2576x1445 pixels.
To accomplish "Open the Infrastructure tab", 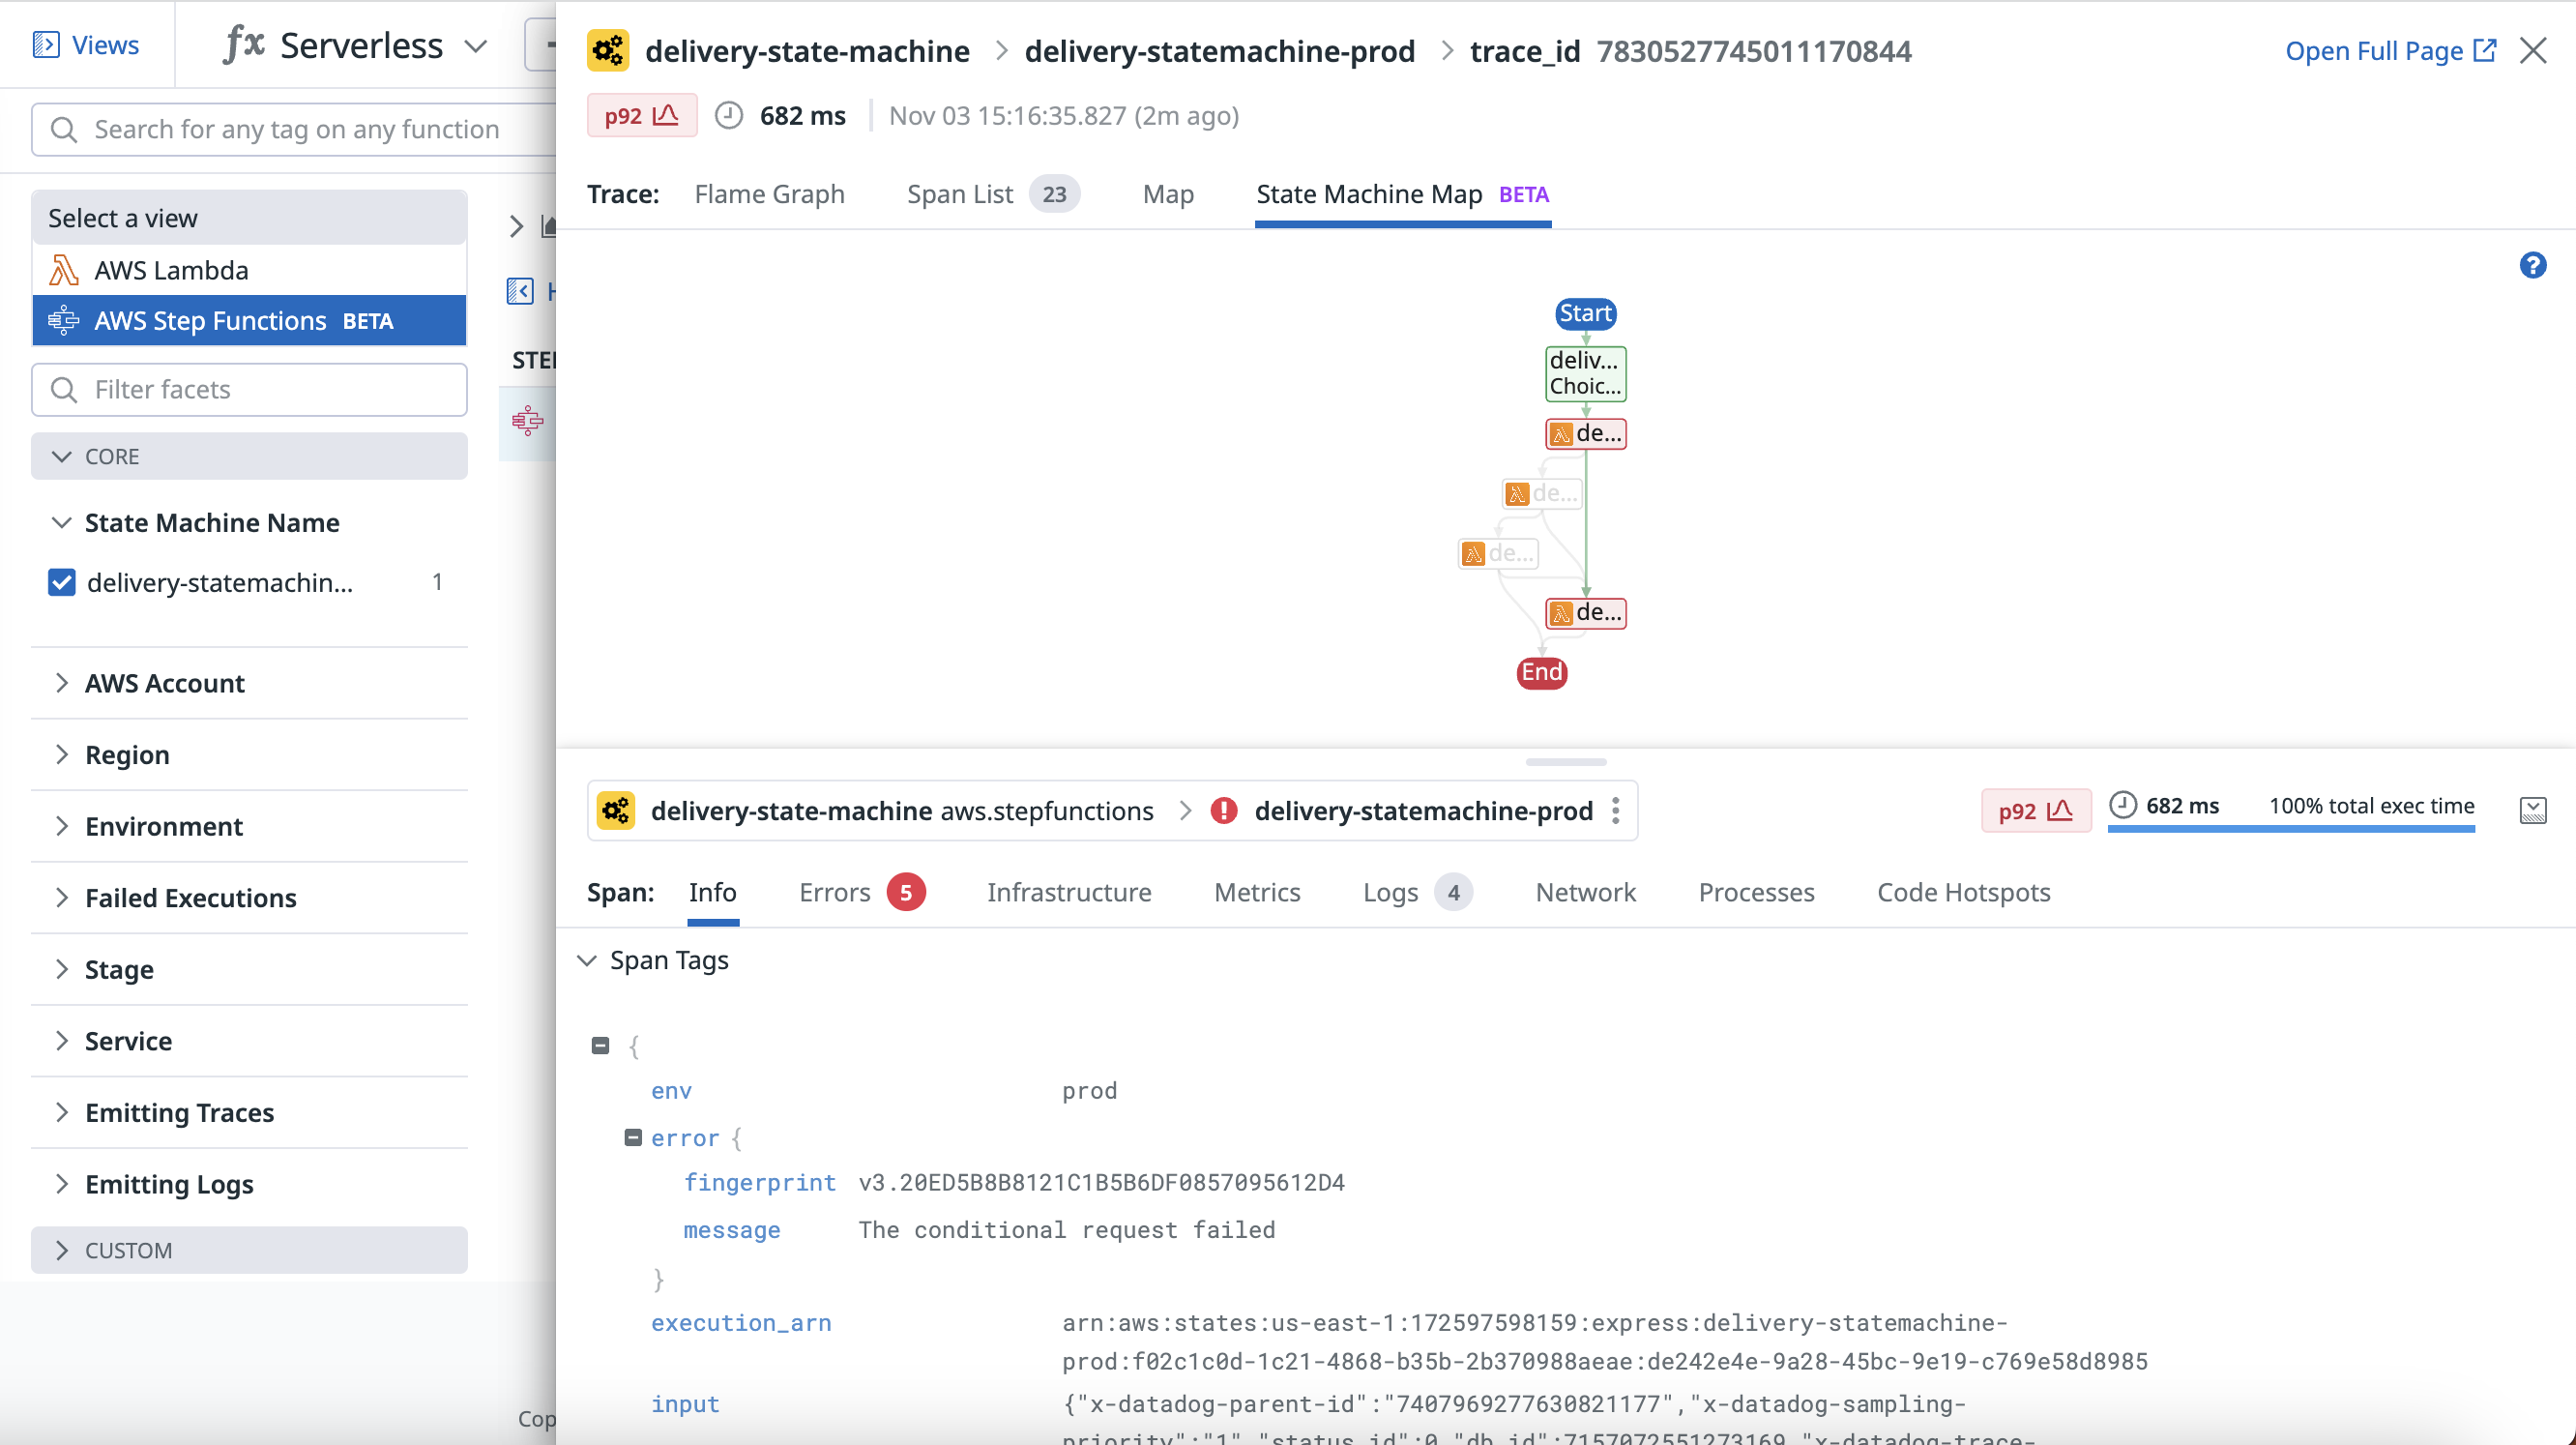I will tap(1069, 892).
